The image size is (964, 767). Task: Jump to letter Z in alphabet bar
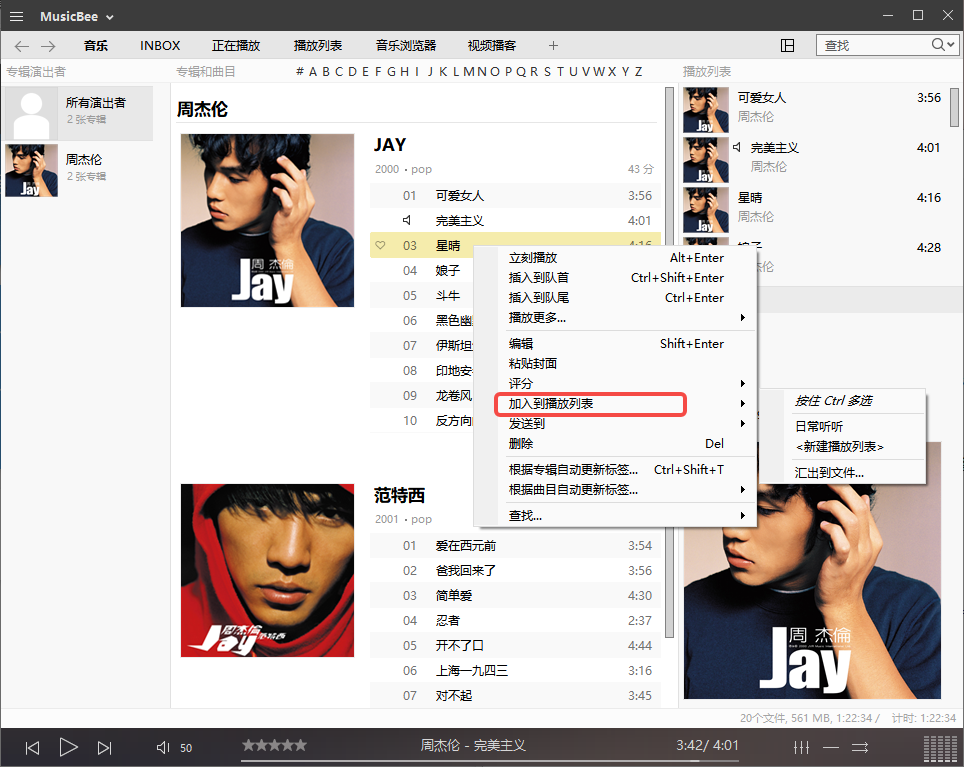coord(638,72)
